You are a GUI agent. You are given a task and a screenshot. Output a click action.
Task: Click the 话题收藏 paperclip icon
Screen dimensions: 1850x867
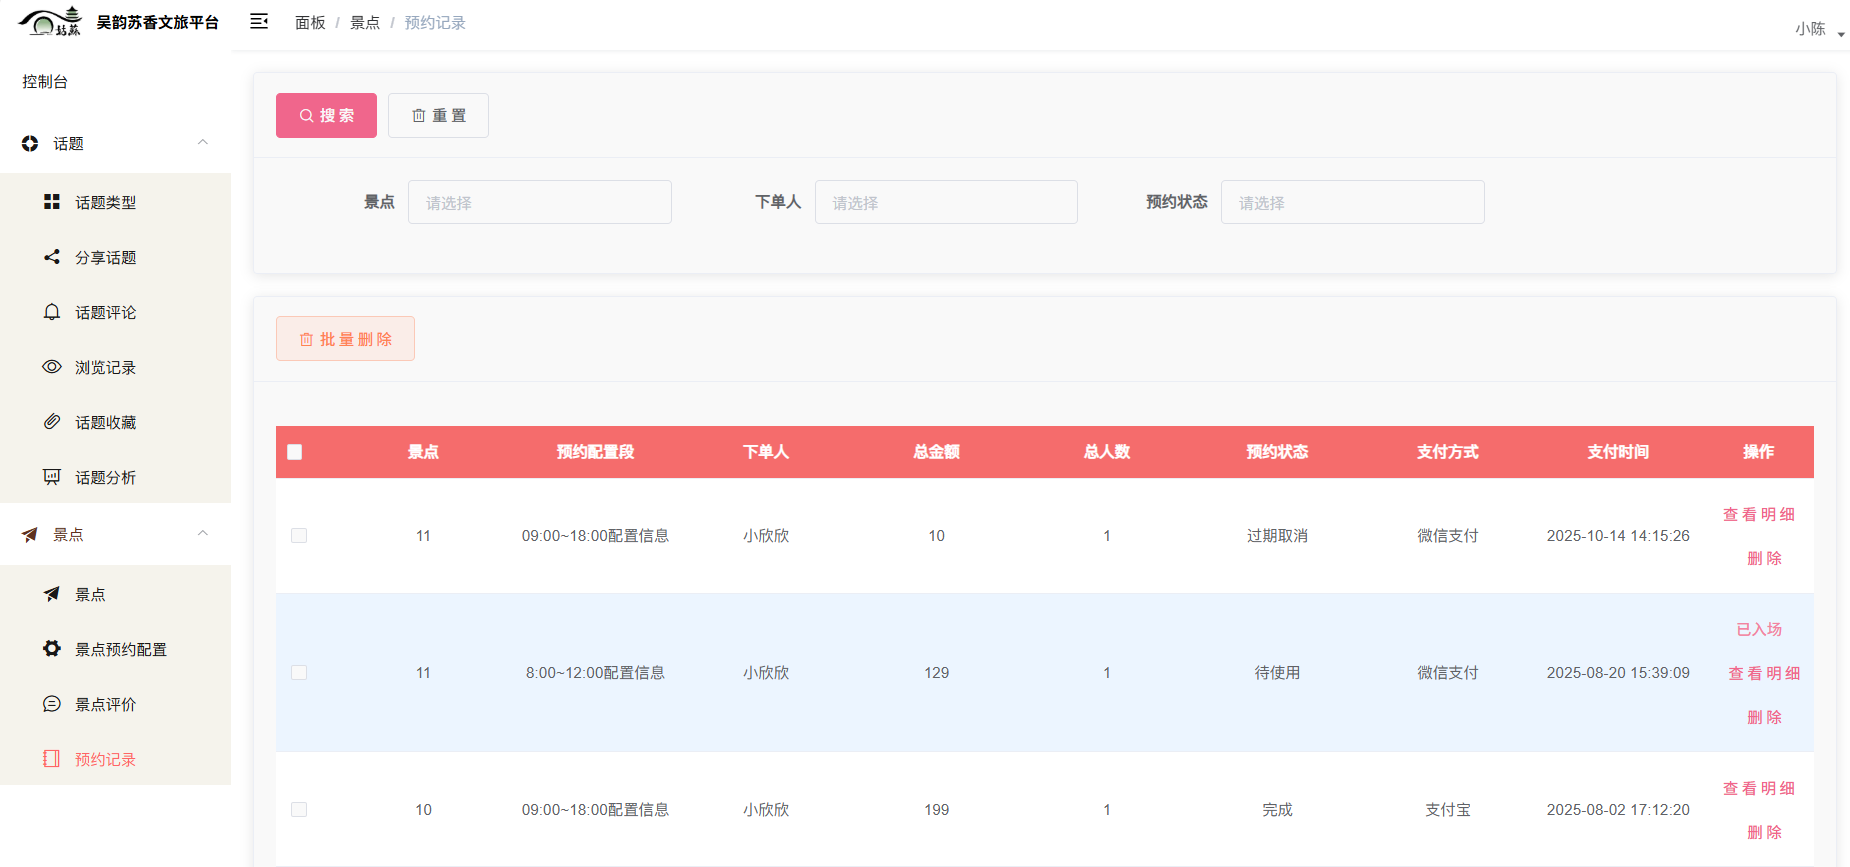(x=52, y=422)
